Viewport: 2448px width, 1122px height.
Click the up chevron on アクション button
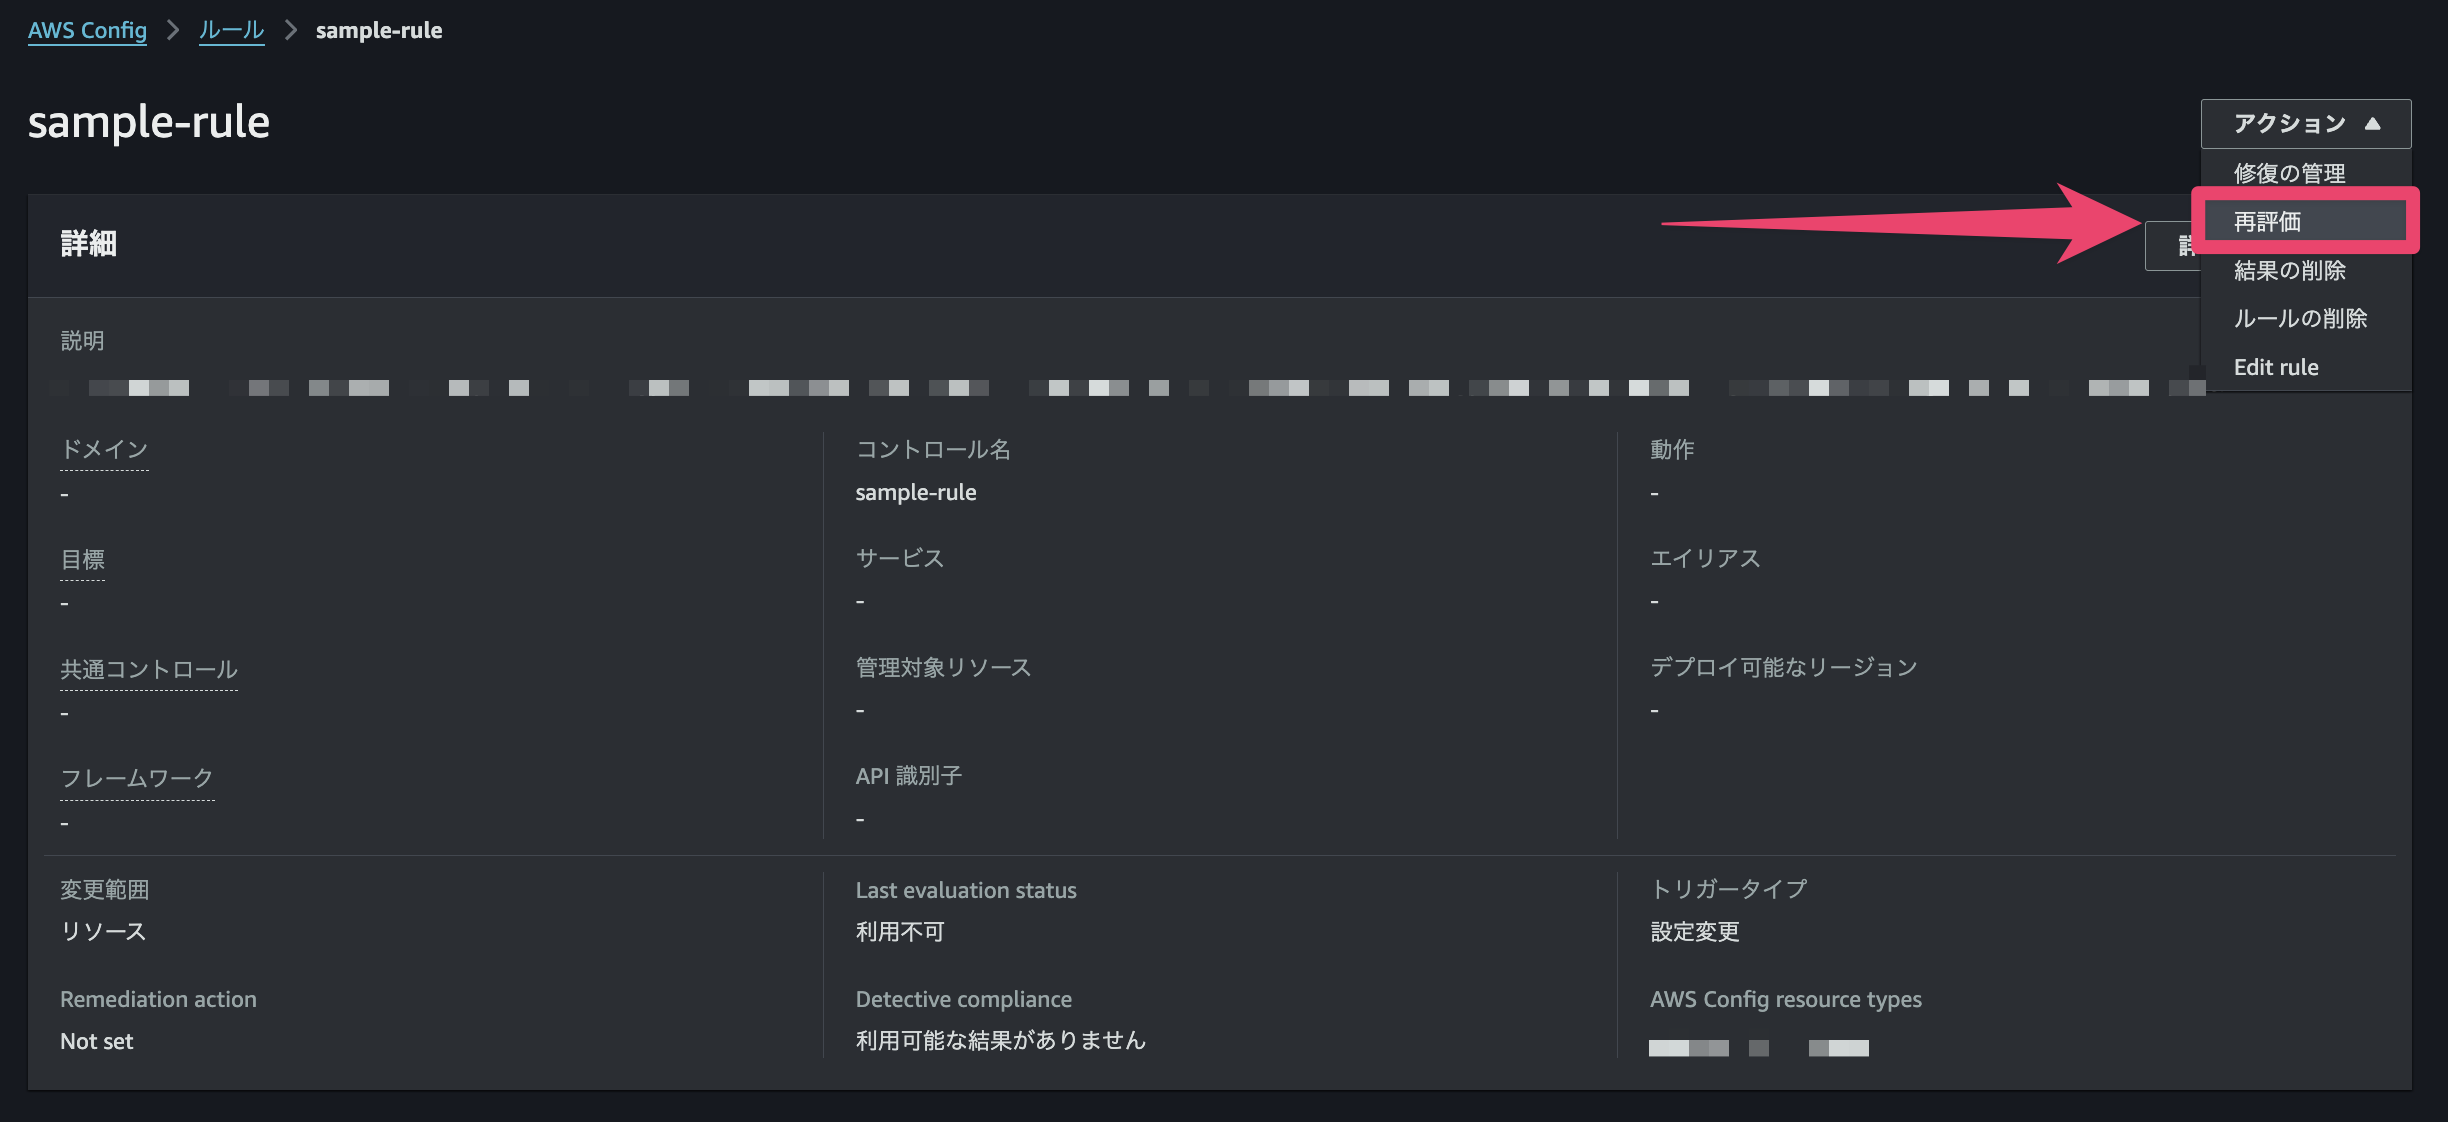pos(2372,123)
